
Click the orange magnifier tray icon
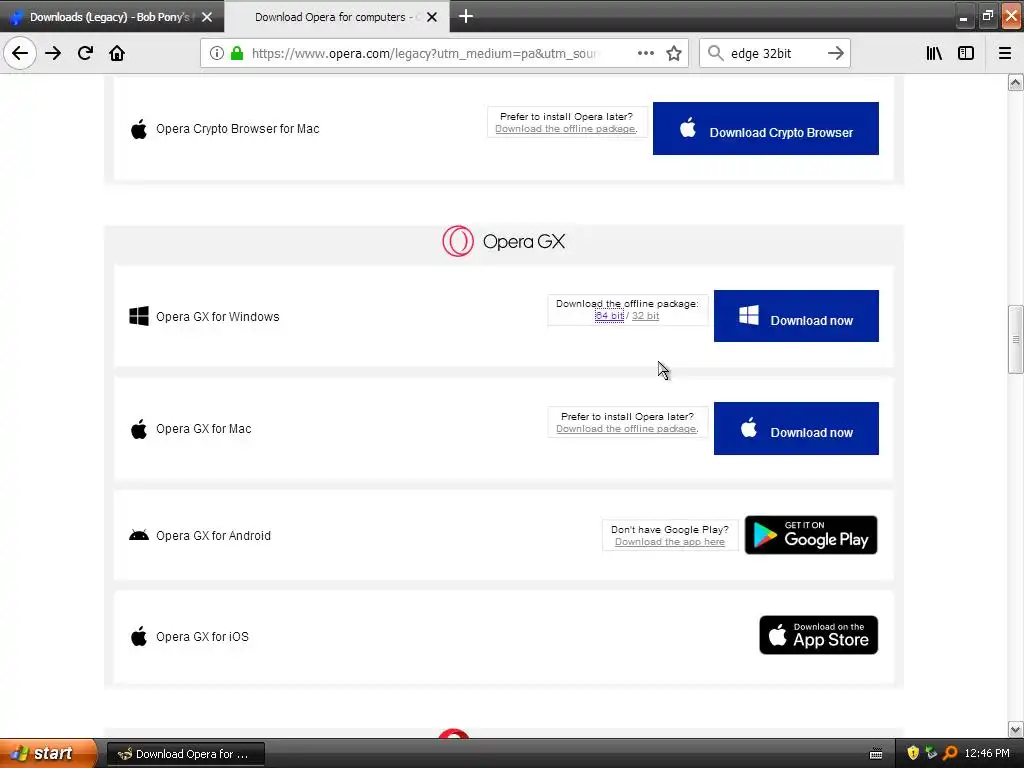click(950, 754)
